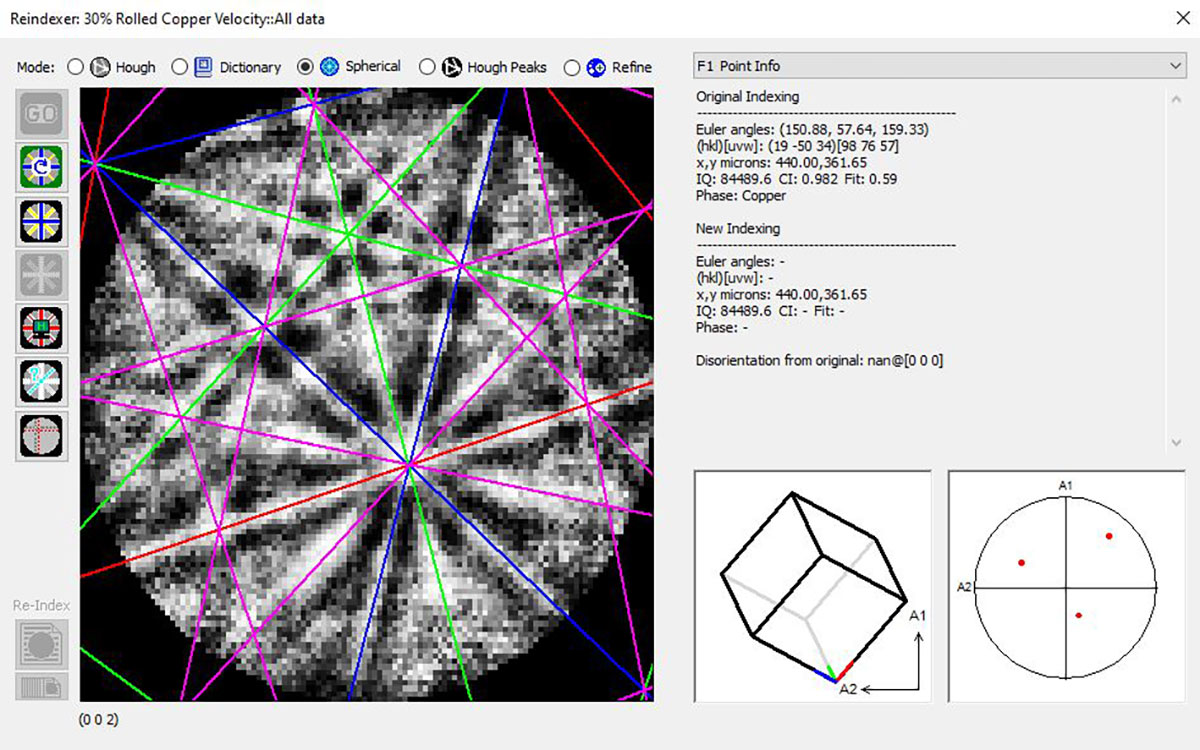This screenshot has height=750, width=1200.
Task: Select the Hough mode radio button
Action: pos(75,67)
